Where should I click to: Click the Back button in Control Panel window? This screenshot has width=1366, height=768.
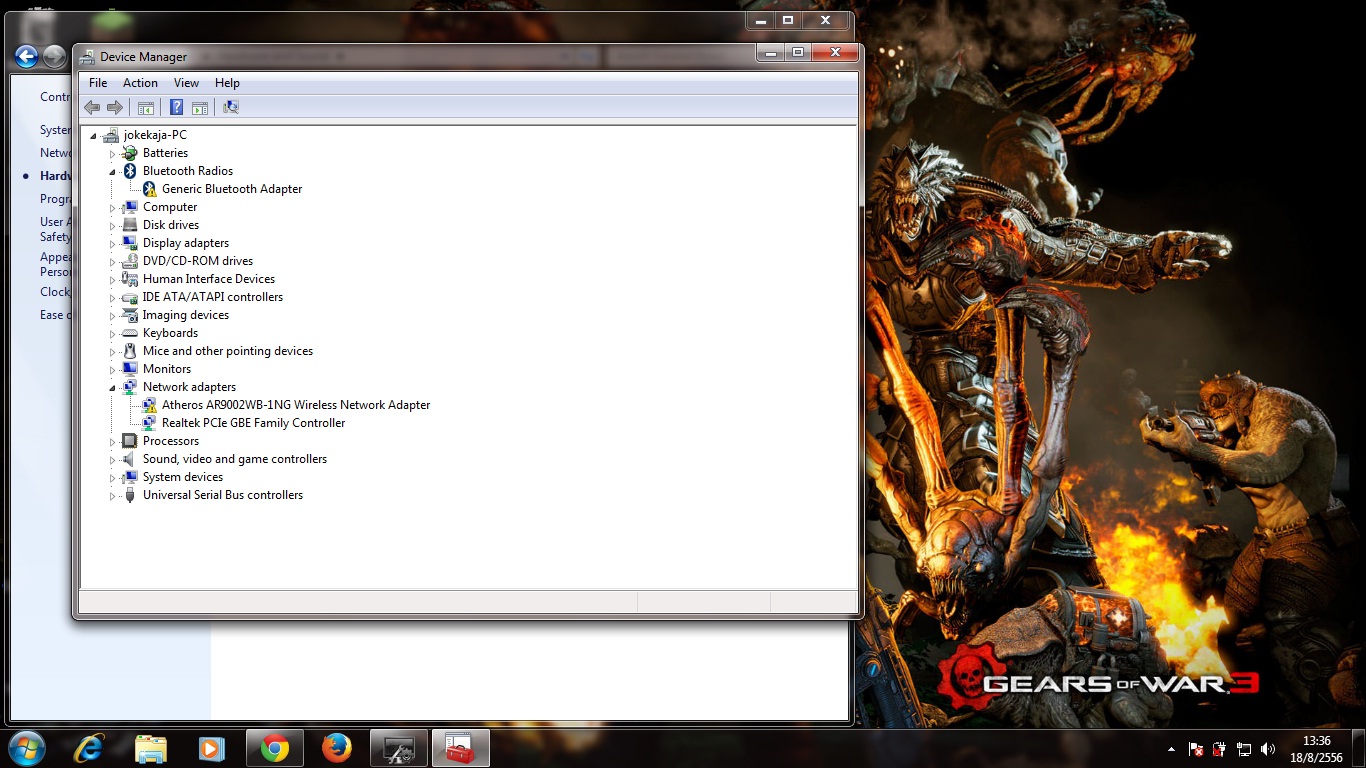pyautogui.click(x=26, y=57)
